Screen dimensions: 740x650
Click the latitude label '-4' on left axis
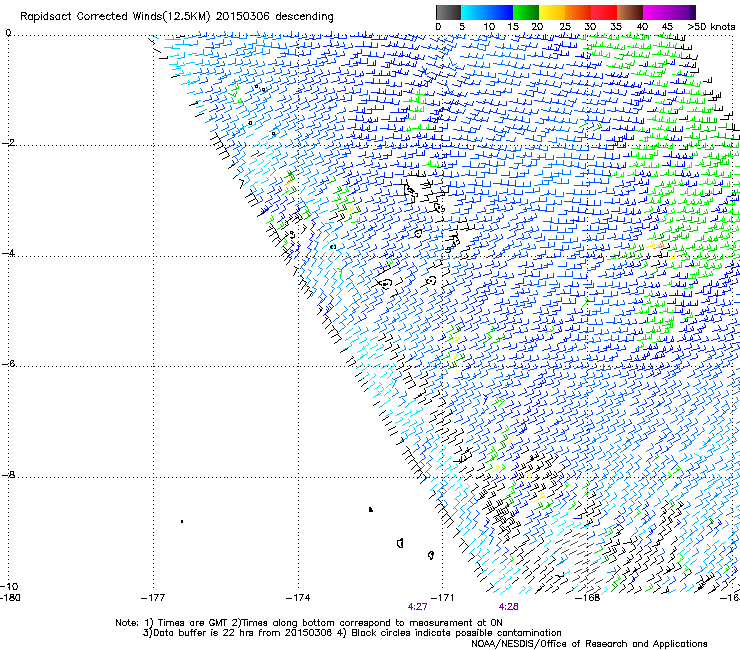tap(8, 253)
